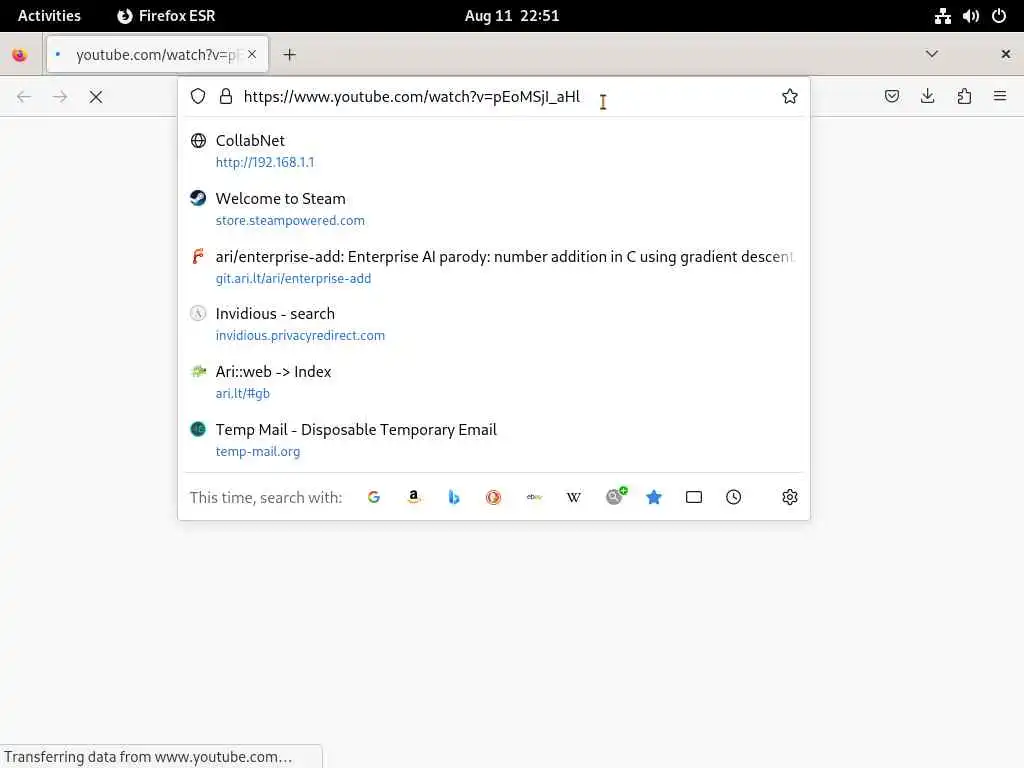Select Invidious - search suggestion
1024x768 pixels.
tap(494, 324)
